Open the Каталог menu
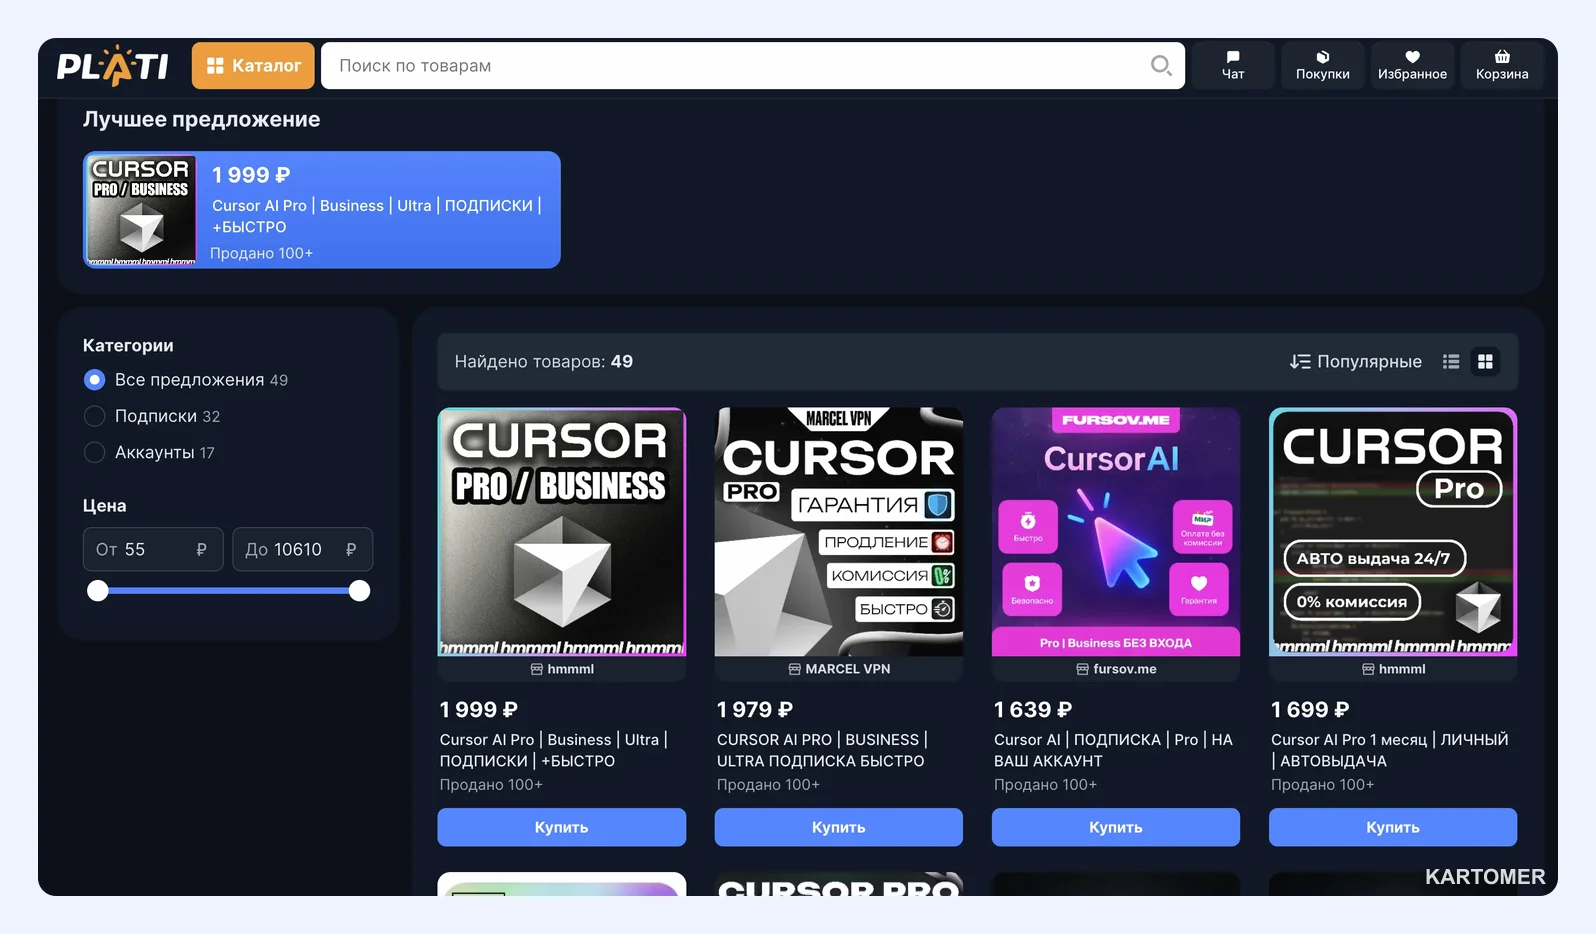This screenshot has height=934, width=1596. click(x=253, y=66)
